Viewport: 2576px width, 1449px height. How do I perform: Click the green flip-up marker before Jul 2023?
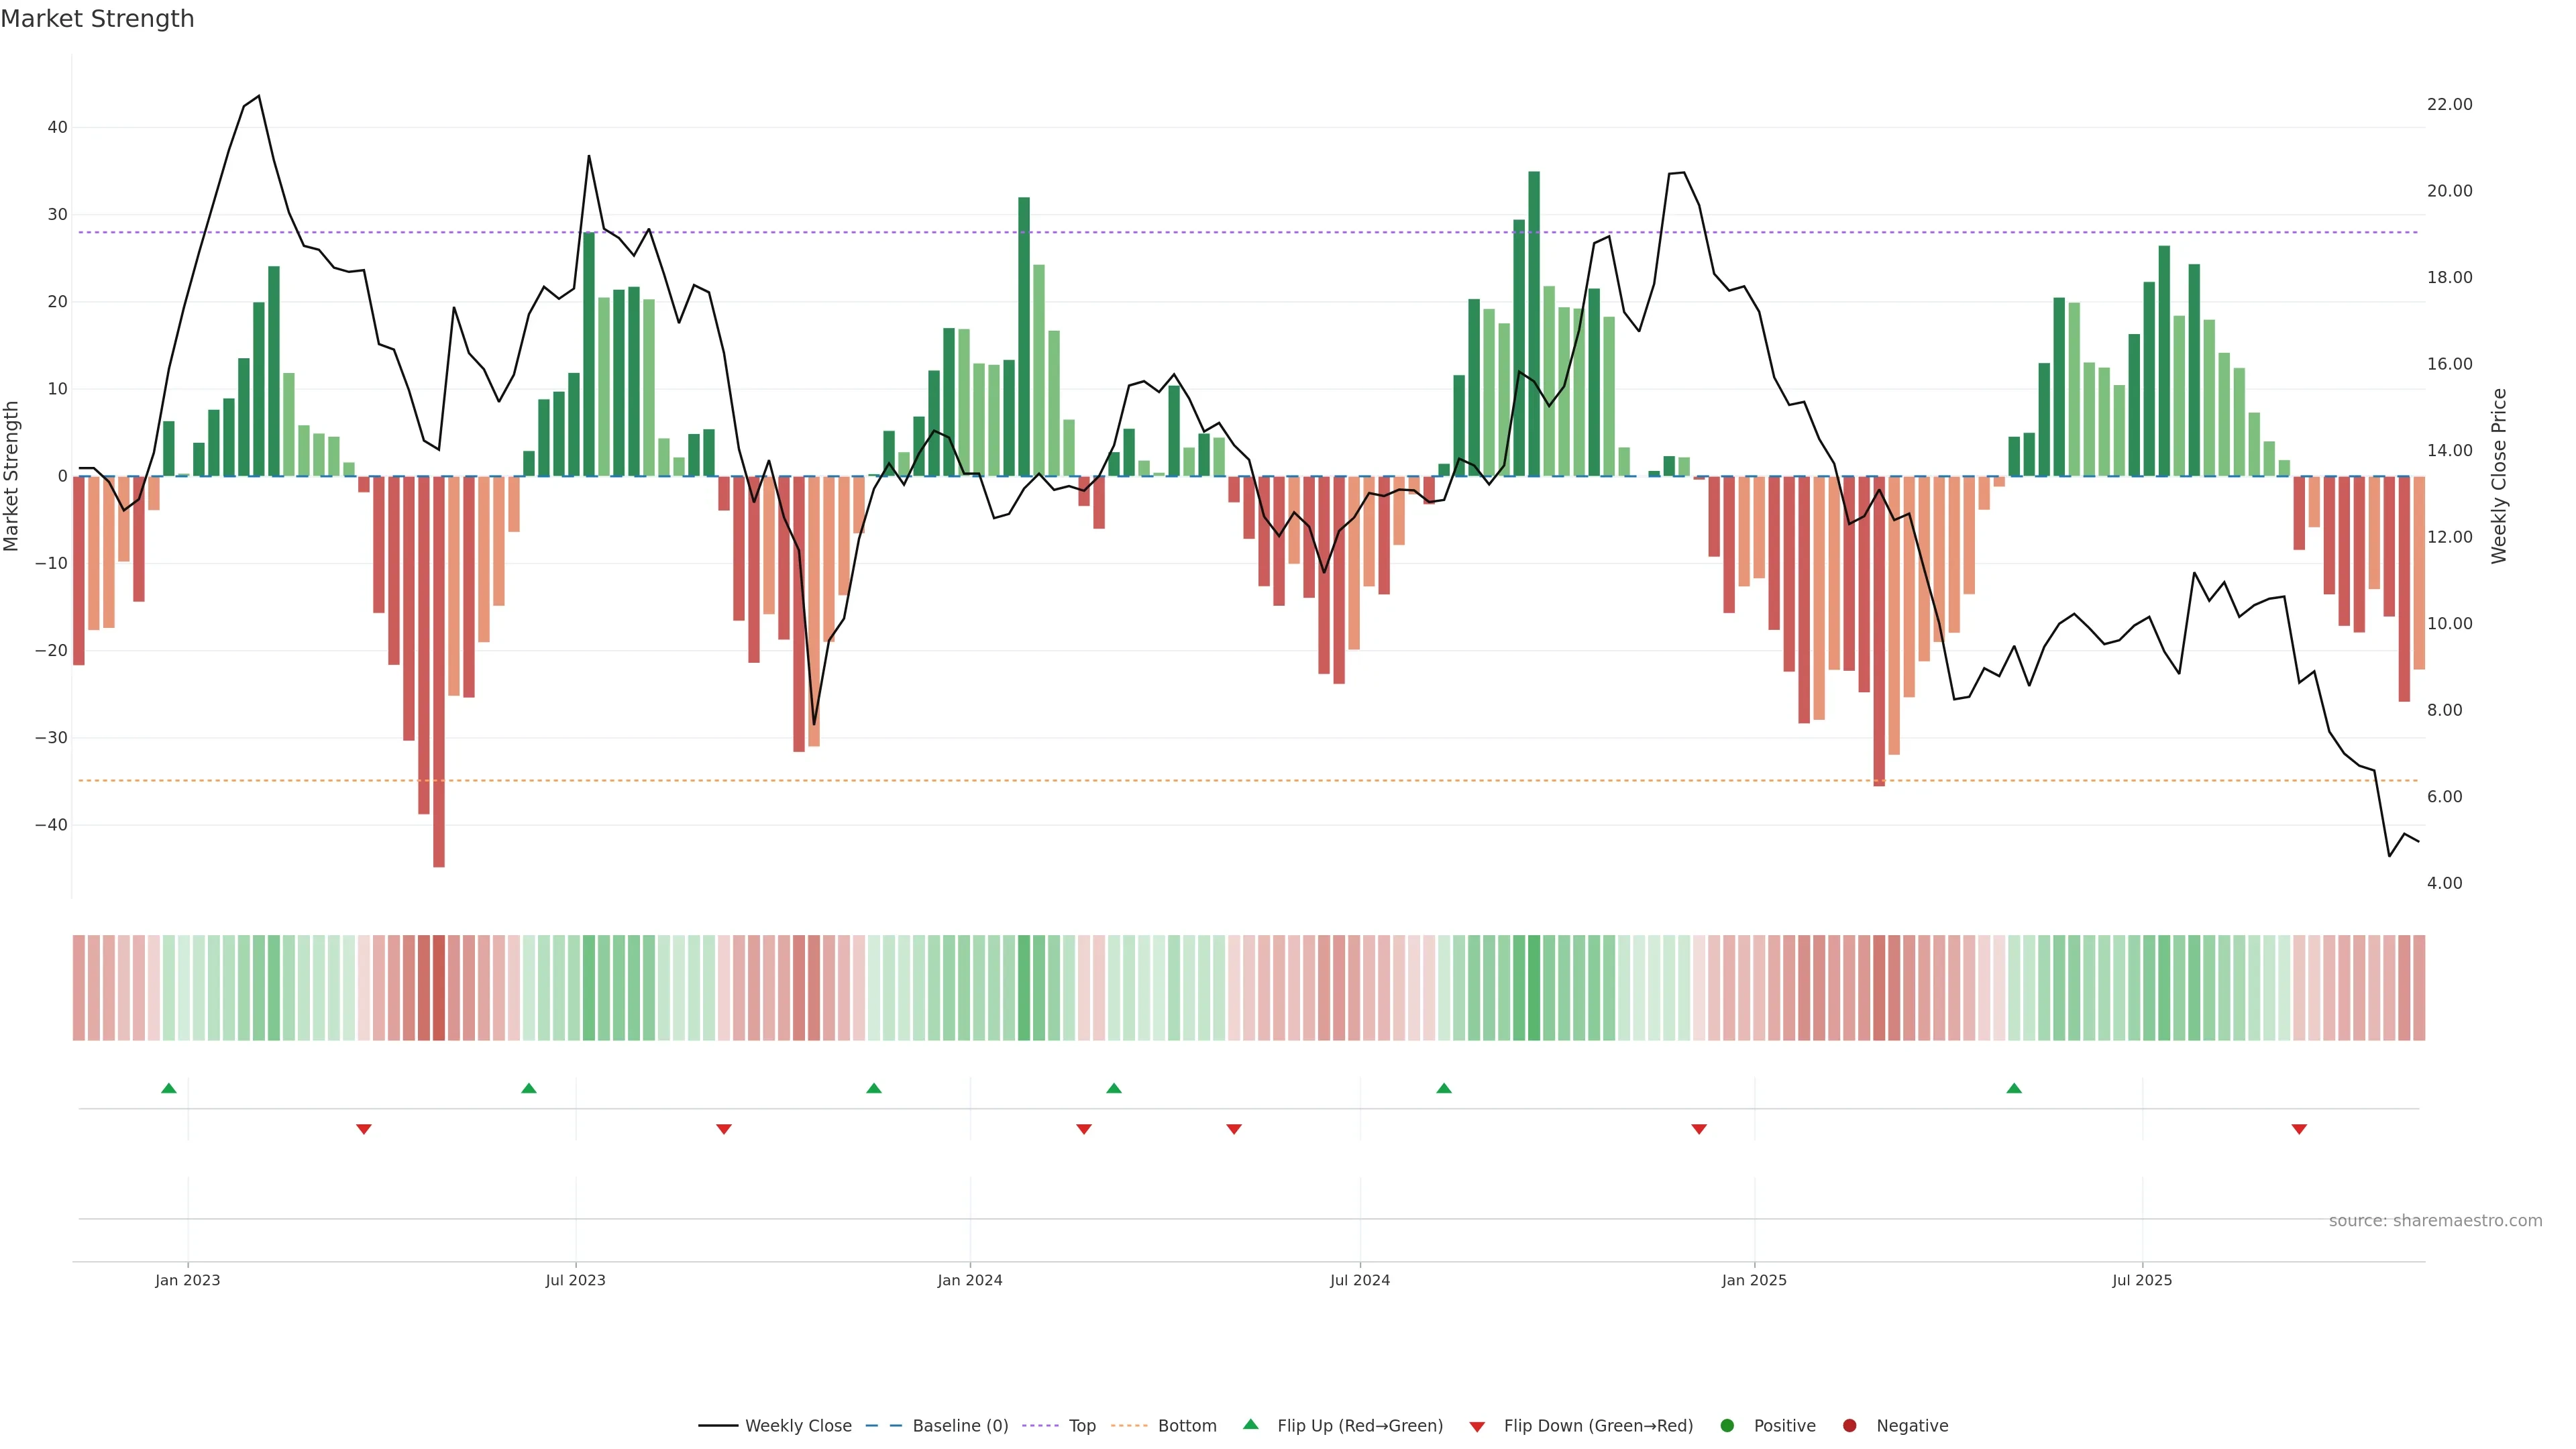[x=529, y=1088]
